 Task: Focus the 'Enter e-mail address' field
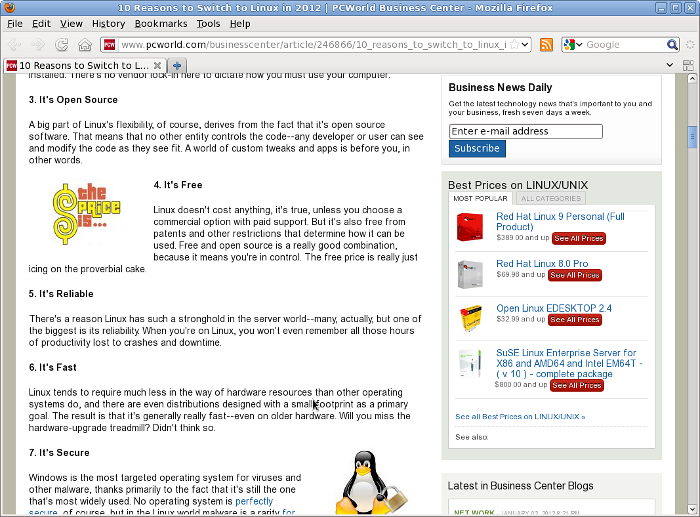(525, 131)
